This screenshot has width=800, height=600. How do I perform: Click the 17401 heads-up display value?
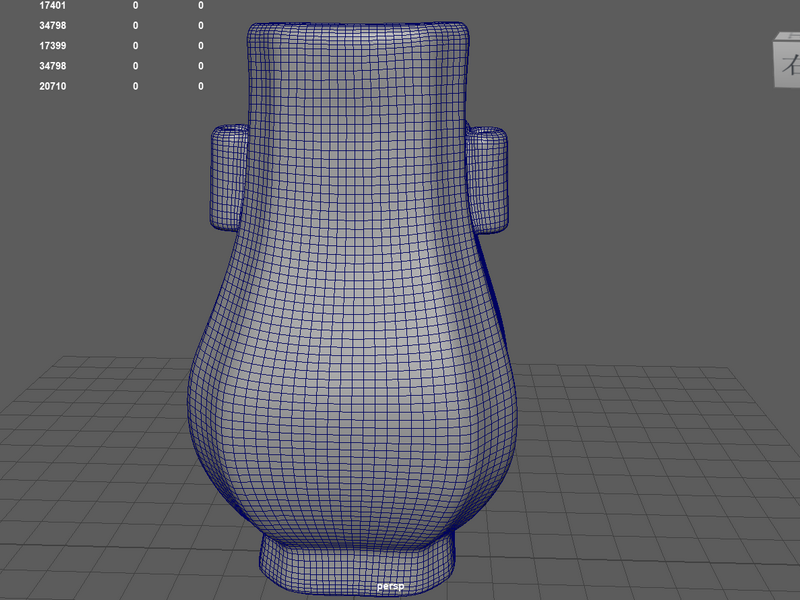point(53,5)
